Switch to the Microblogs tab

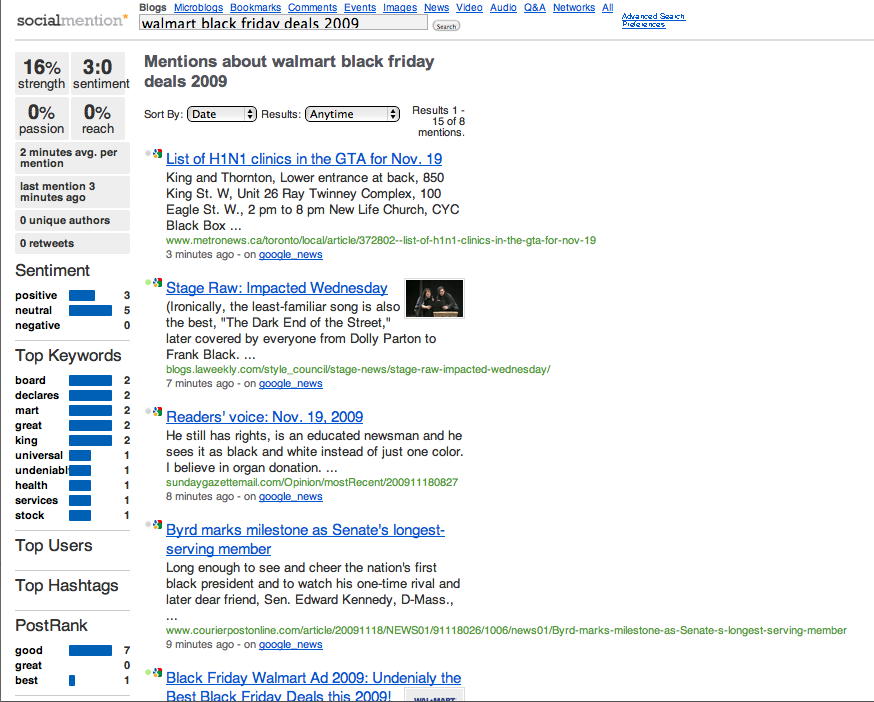click(198, 8)
